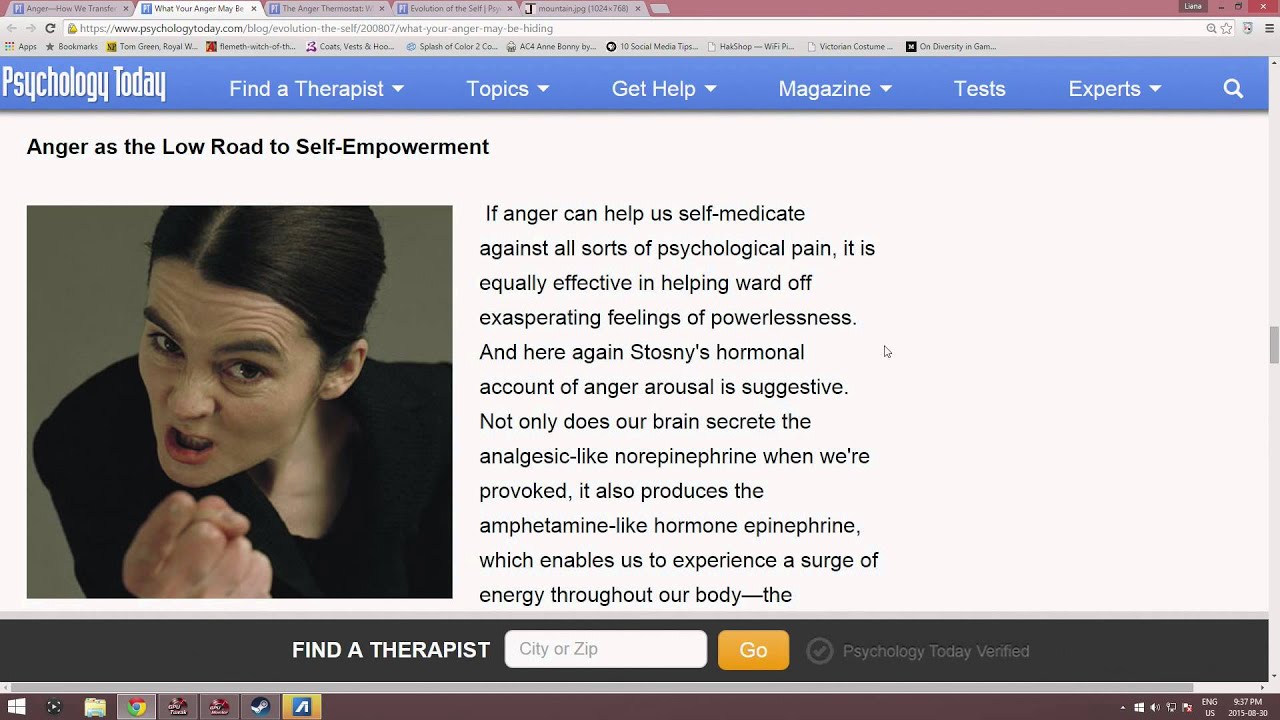
Task: Expand the Experts dropdown
Action: [x=1115, y=88]
